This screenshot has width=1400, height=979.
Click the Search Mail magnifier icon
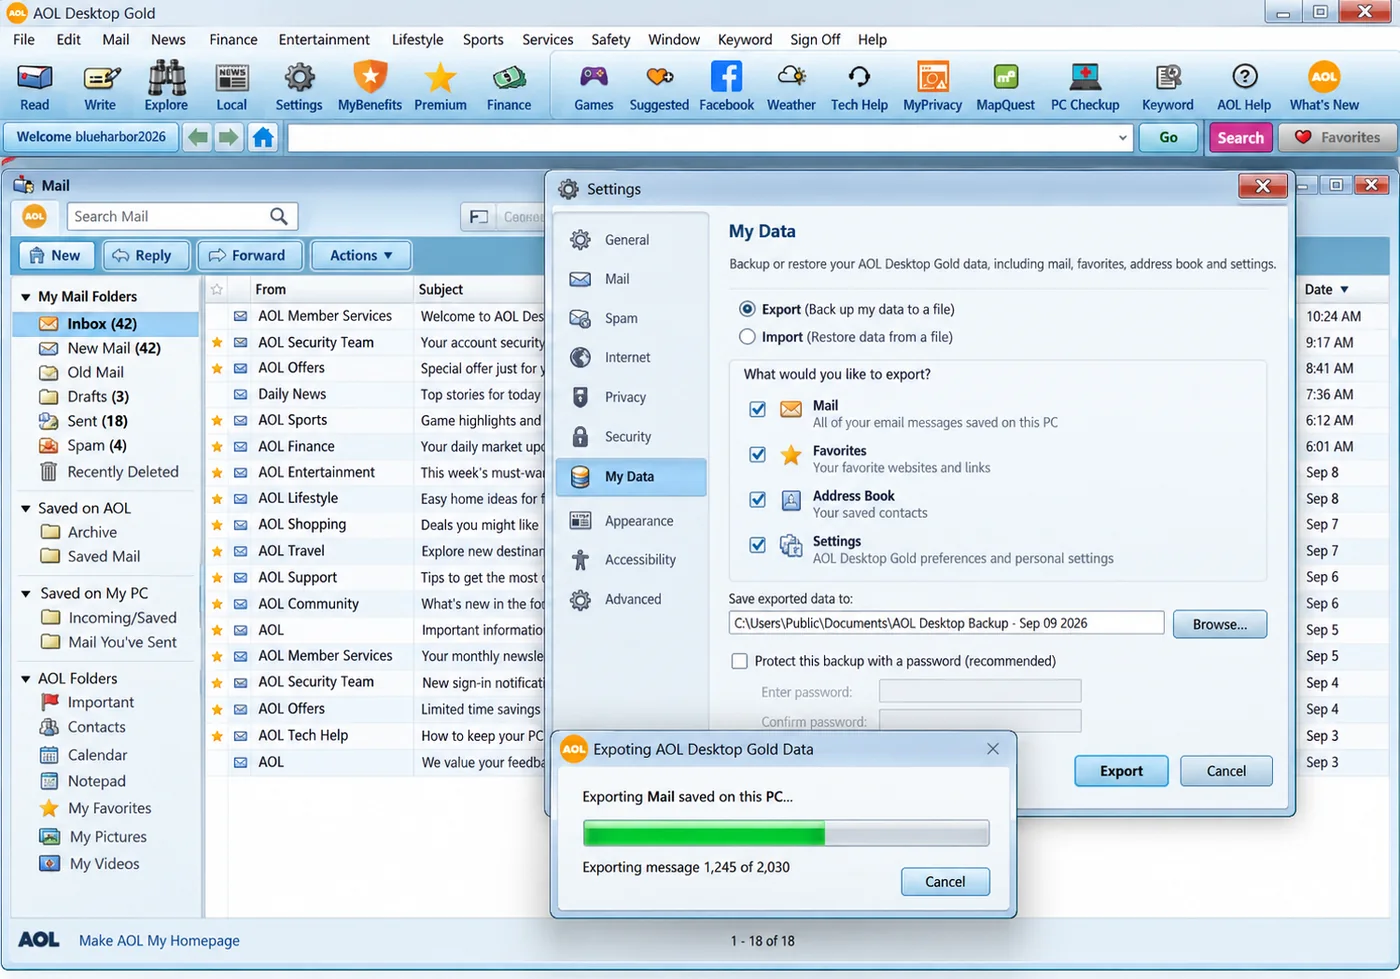(279, 216)
